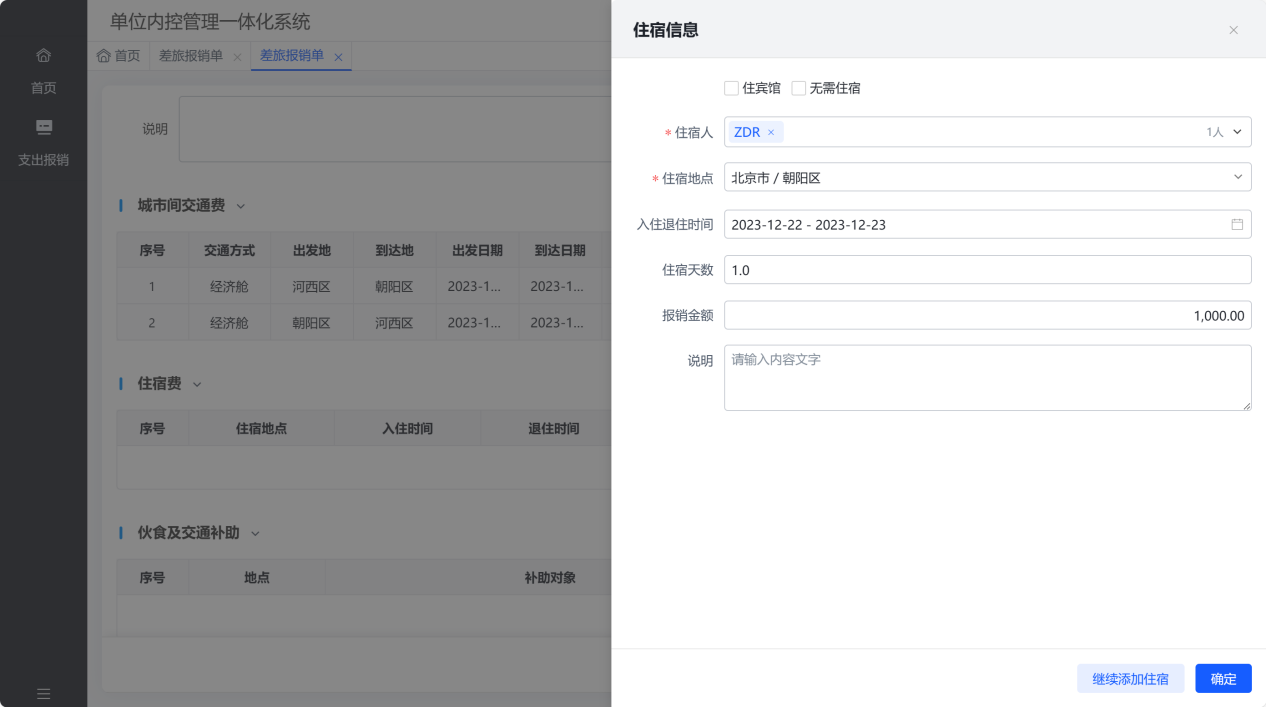Collapse the 城市间交通费 section
The height and width of the screenshot is (707, 1266).
[x=240, y=206]
